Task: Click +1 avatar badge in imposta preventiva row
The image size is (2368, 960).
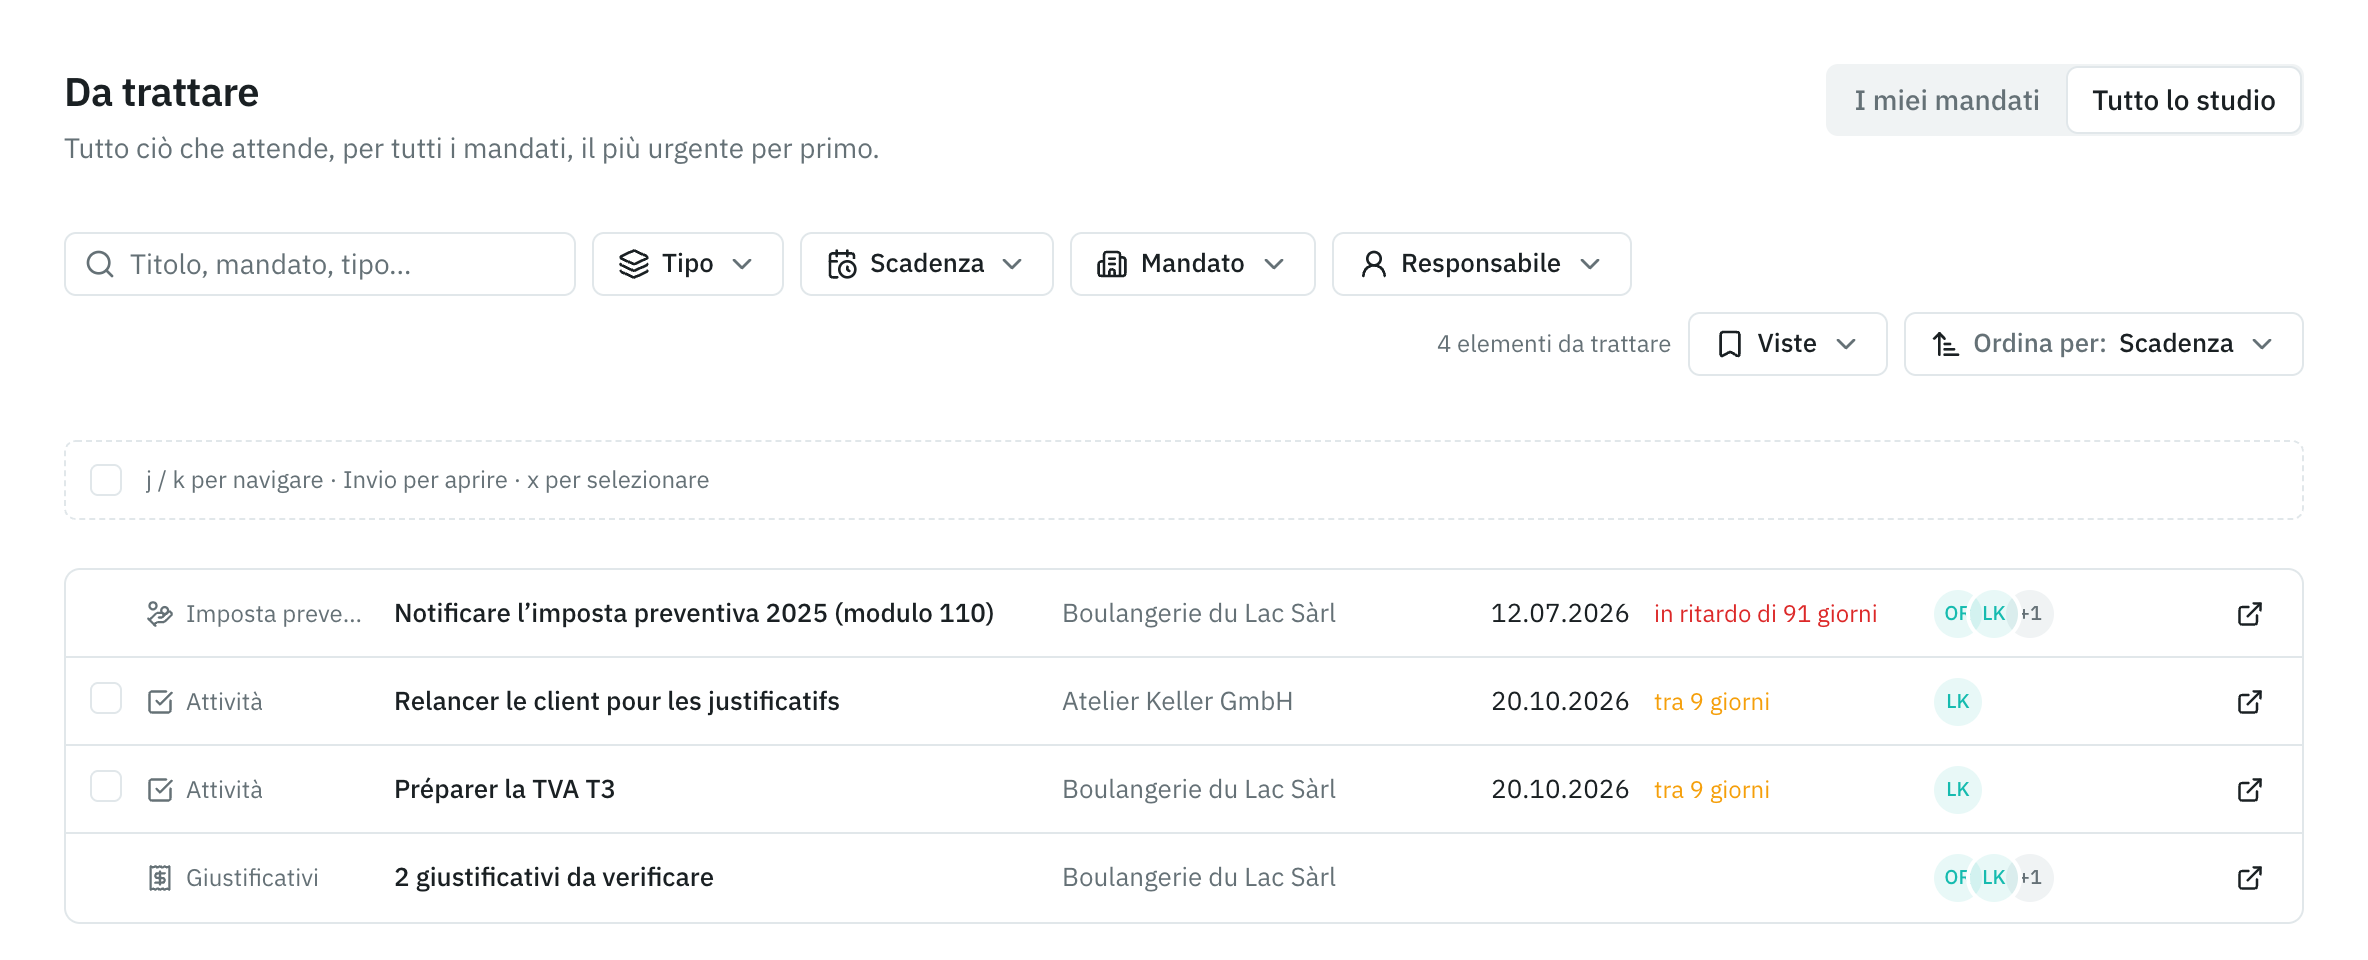Action: click(2034, 614)
